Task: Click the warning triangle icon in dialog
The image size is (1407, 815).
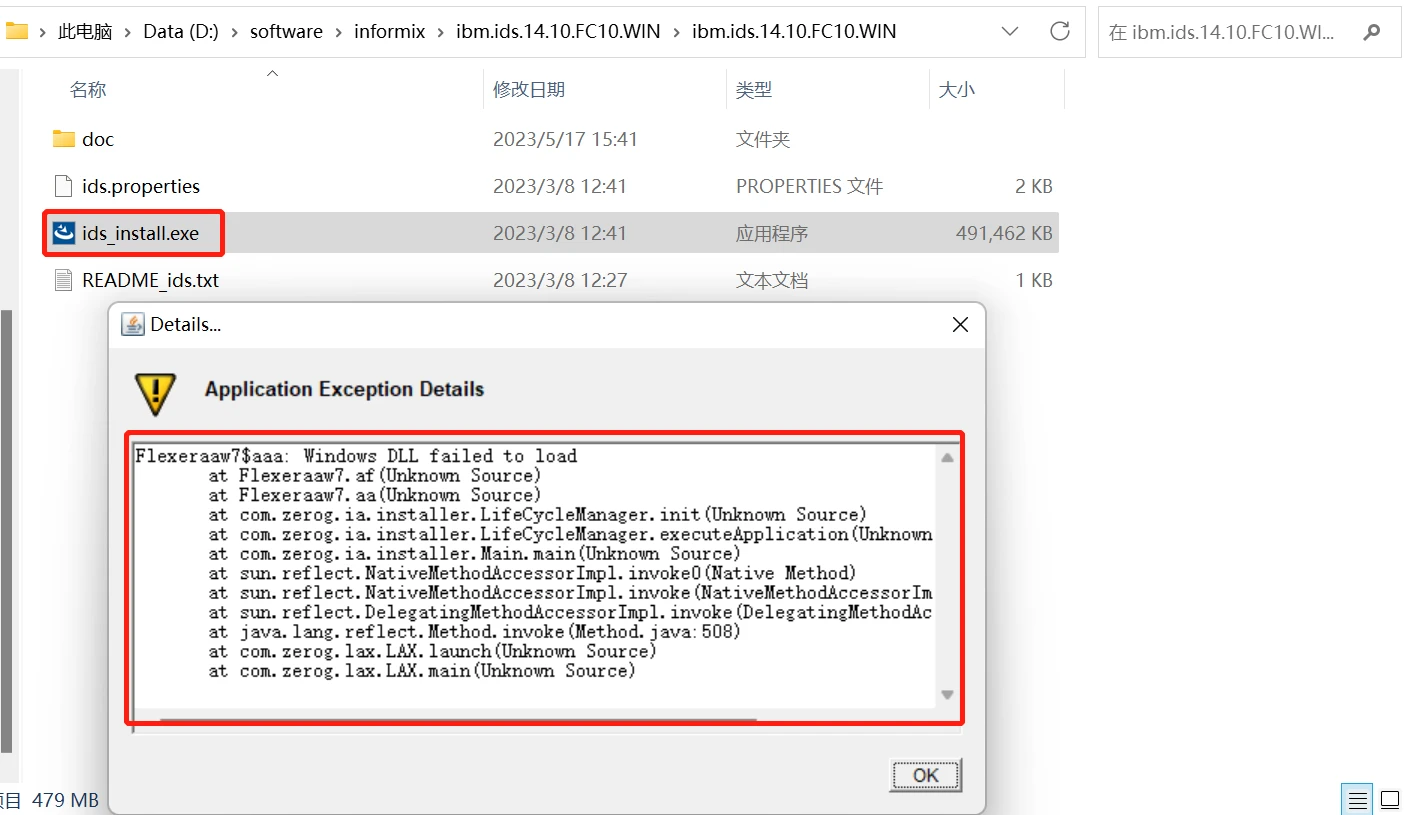Action: pyautogui.click(x=155, y=393)
